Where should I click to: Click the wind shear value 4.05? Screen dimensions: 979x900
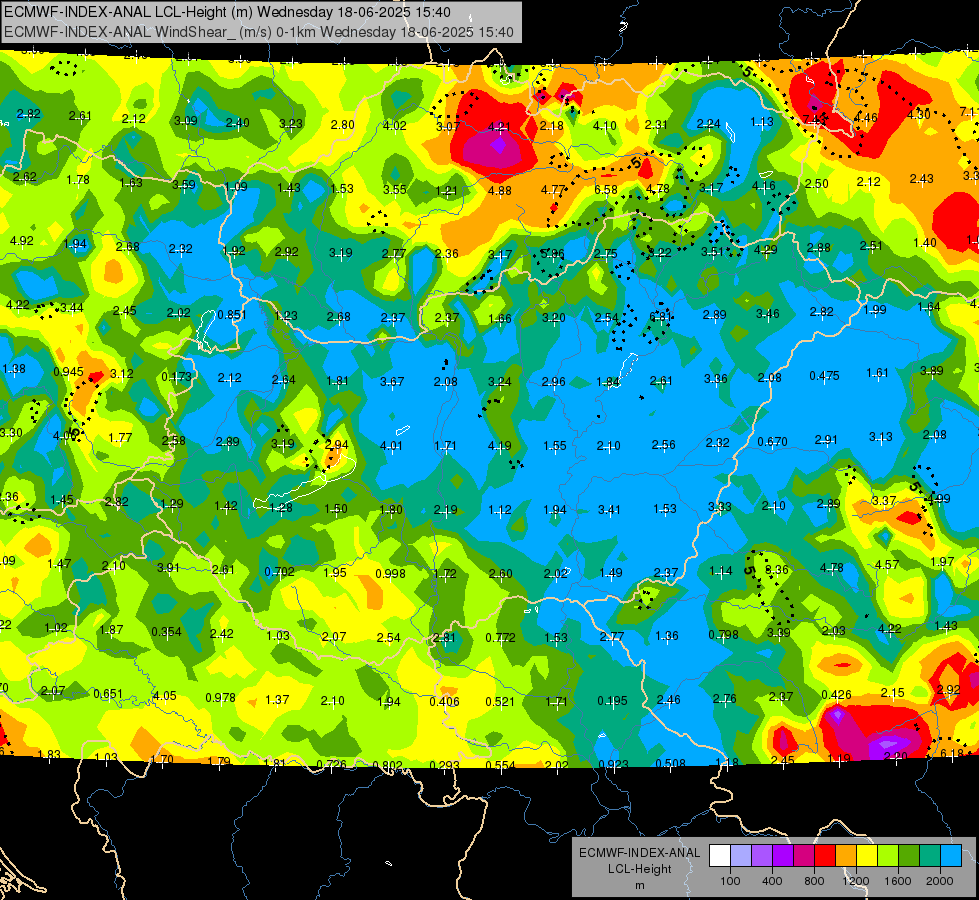point(164,696)
